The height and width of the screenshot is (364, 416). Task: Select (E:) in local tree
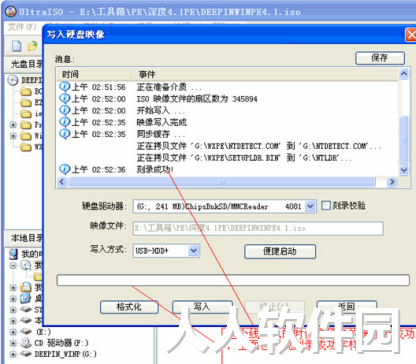point(43,332)
